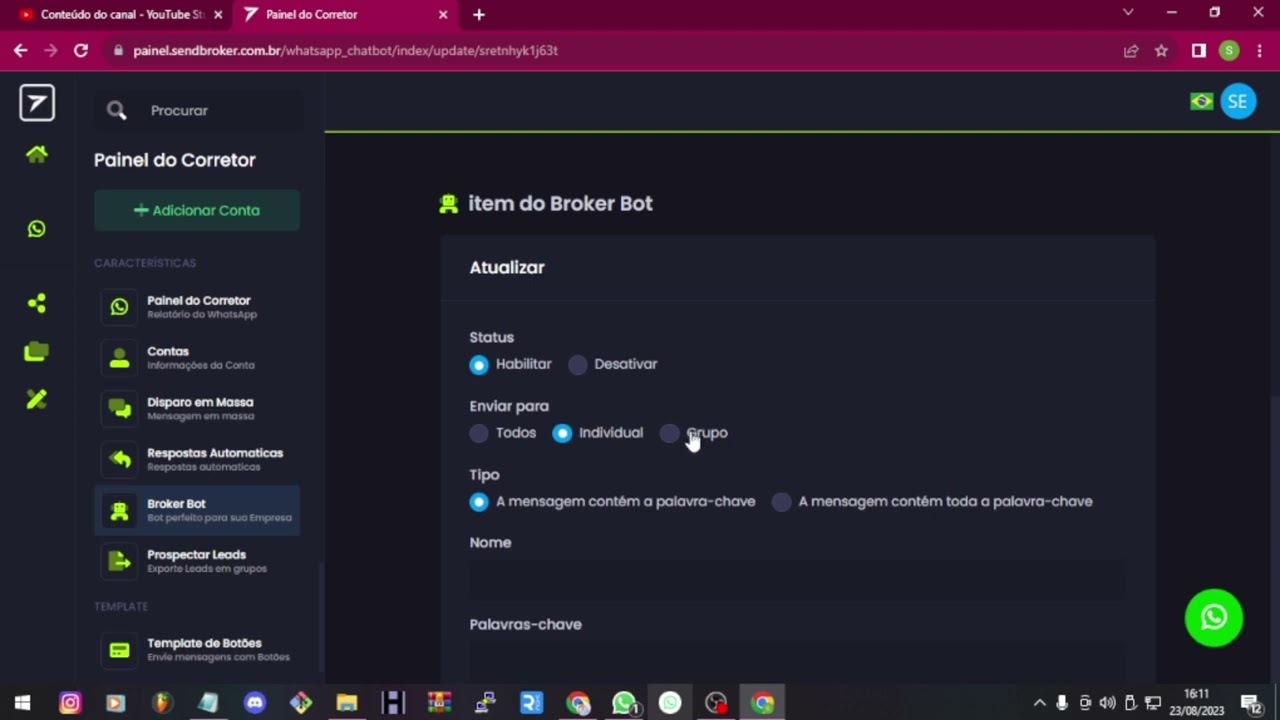
Task: Toggle Chrome side panel icon
Action: click(x=1198, y=50)
